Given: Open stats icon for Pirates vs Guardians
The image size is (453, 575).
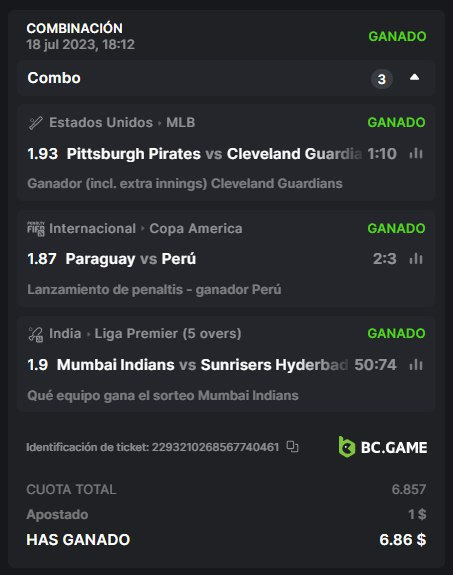Looking at the screenshot, I should point(416,153).
